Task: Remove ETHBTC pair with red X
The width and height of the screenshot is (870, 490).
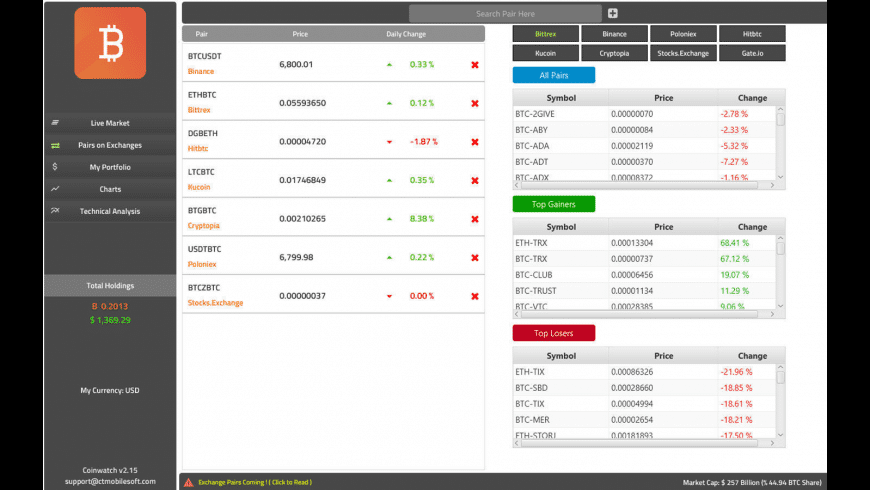Action: coord(475,103)
